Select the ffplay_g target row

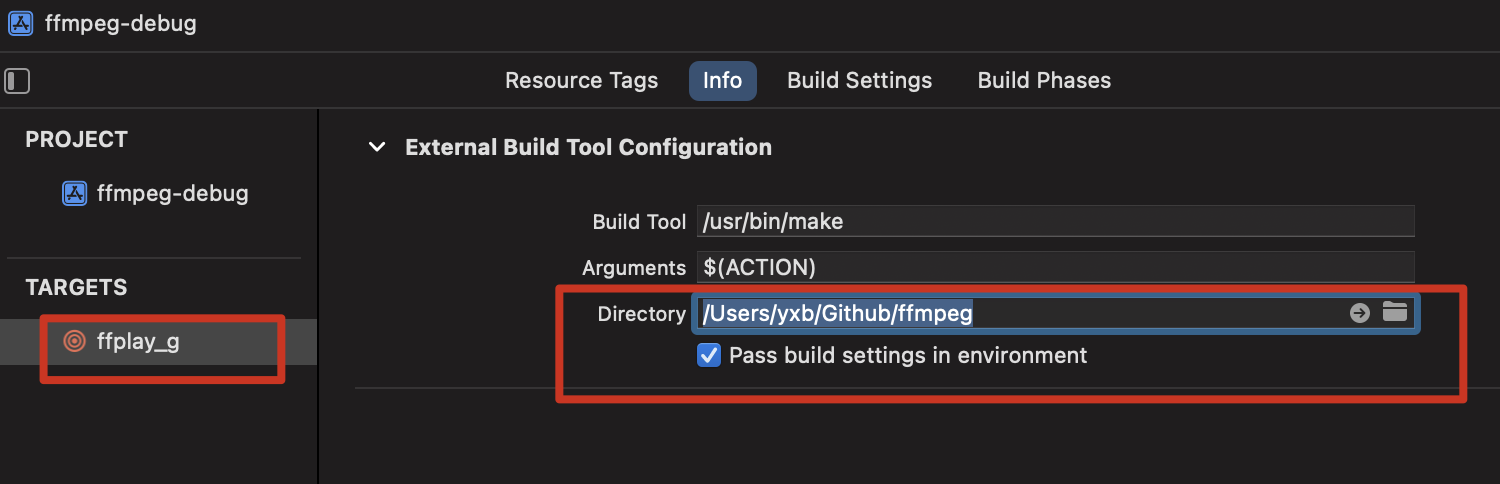(x=158, y=342)
